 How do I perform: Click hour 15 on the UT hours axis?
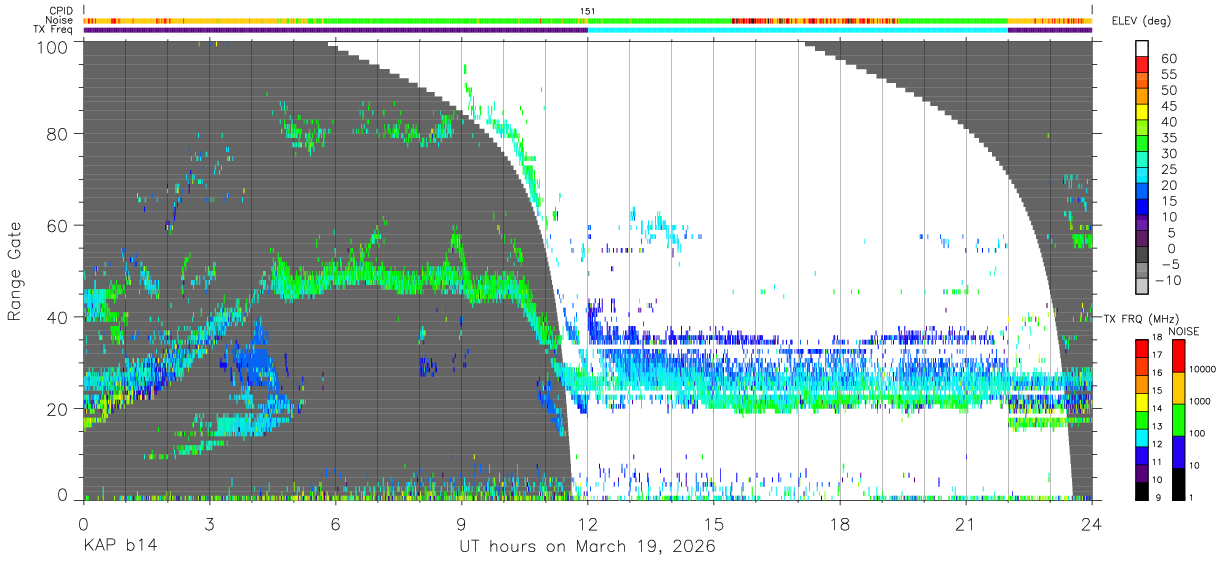coord(714,524)
